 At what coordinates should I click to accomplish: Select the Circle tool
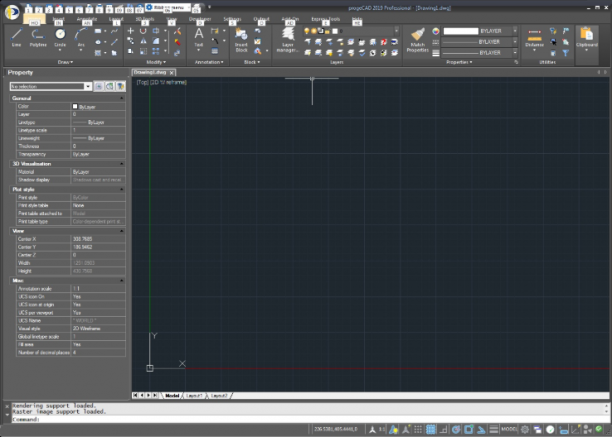[x=60, y=37]
